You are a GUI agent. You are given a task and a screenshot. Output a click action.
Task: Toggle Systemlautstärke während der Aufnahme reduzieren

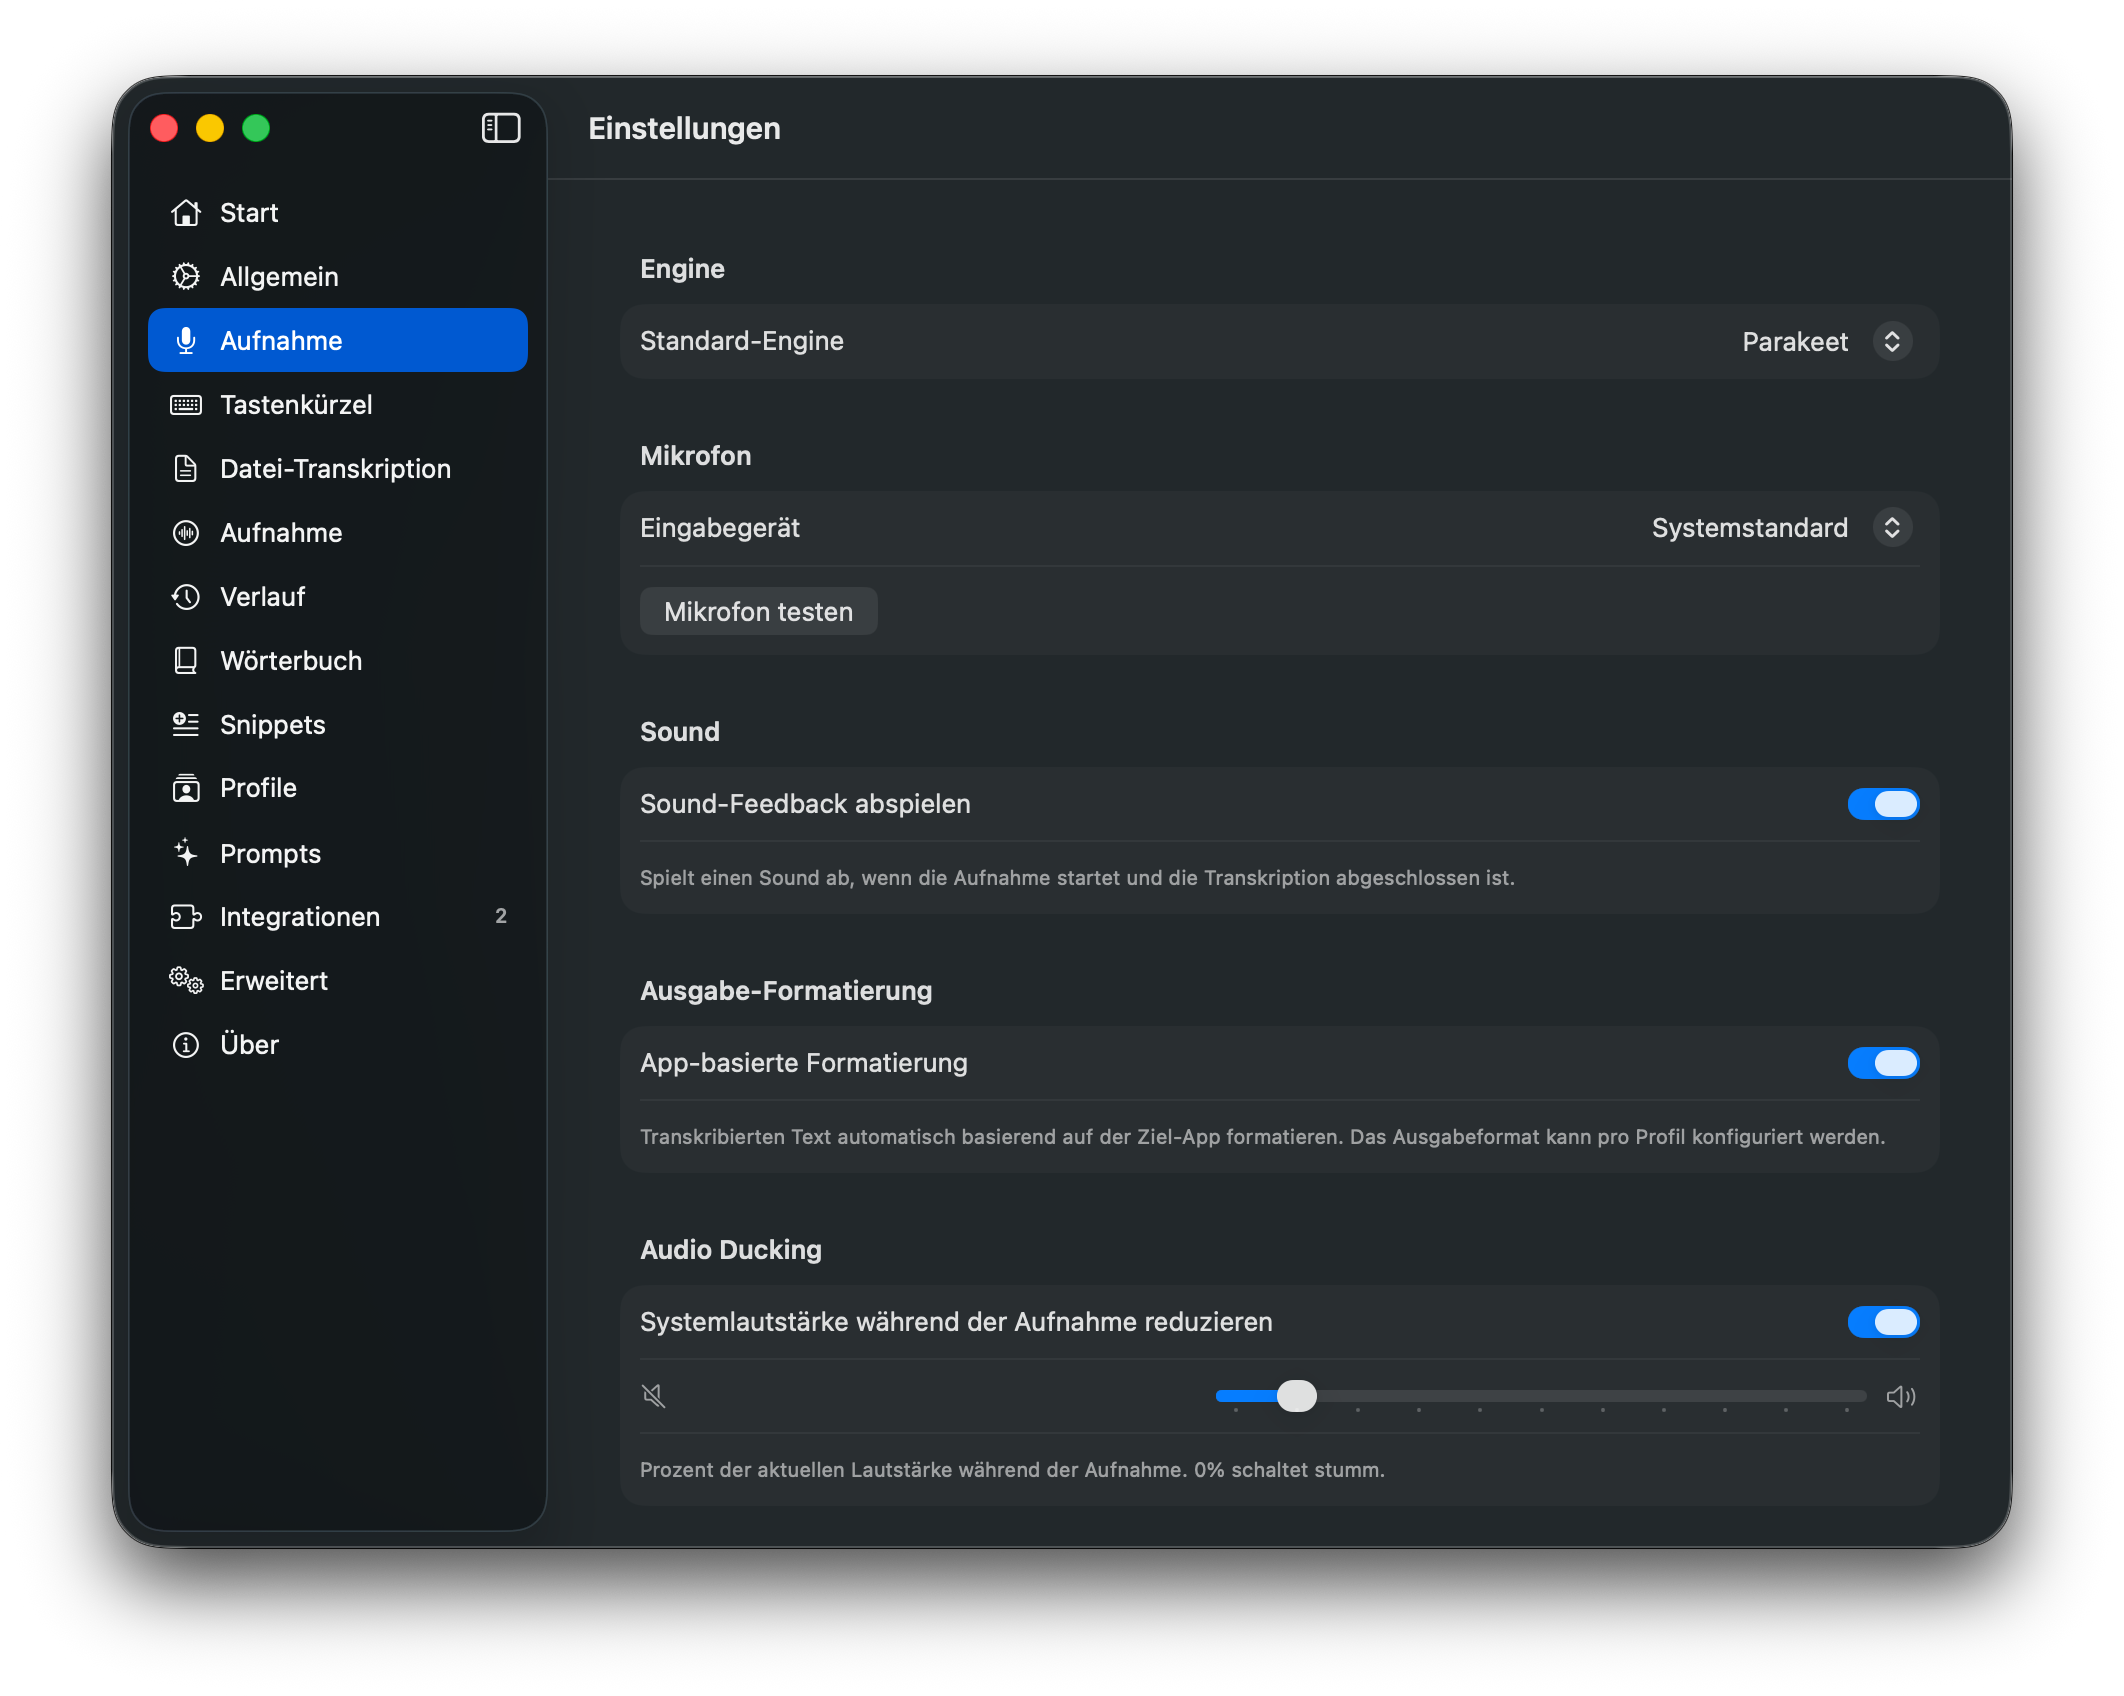1883,1322
